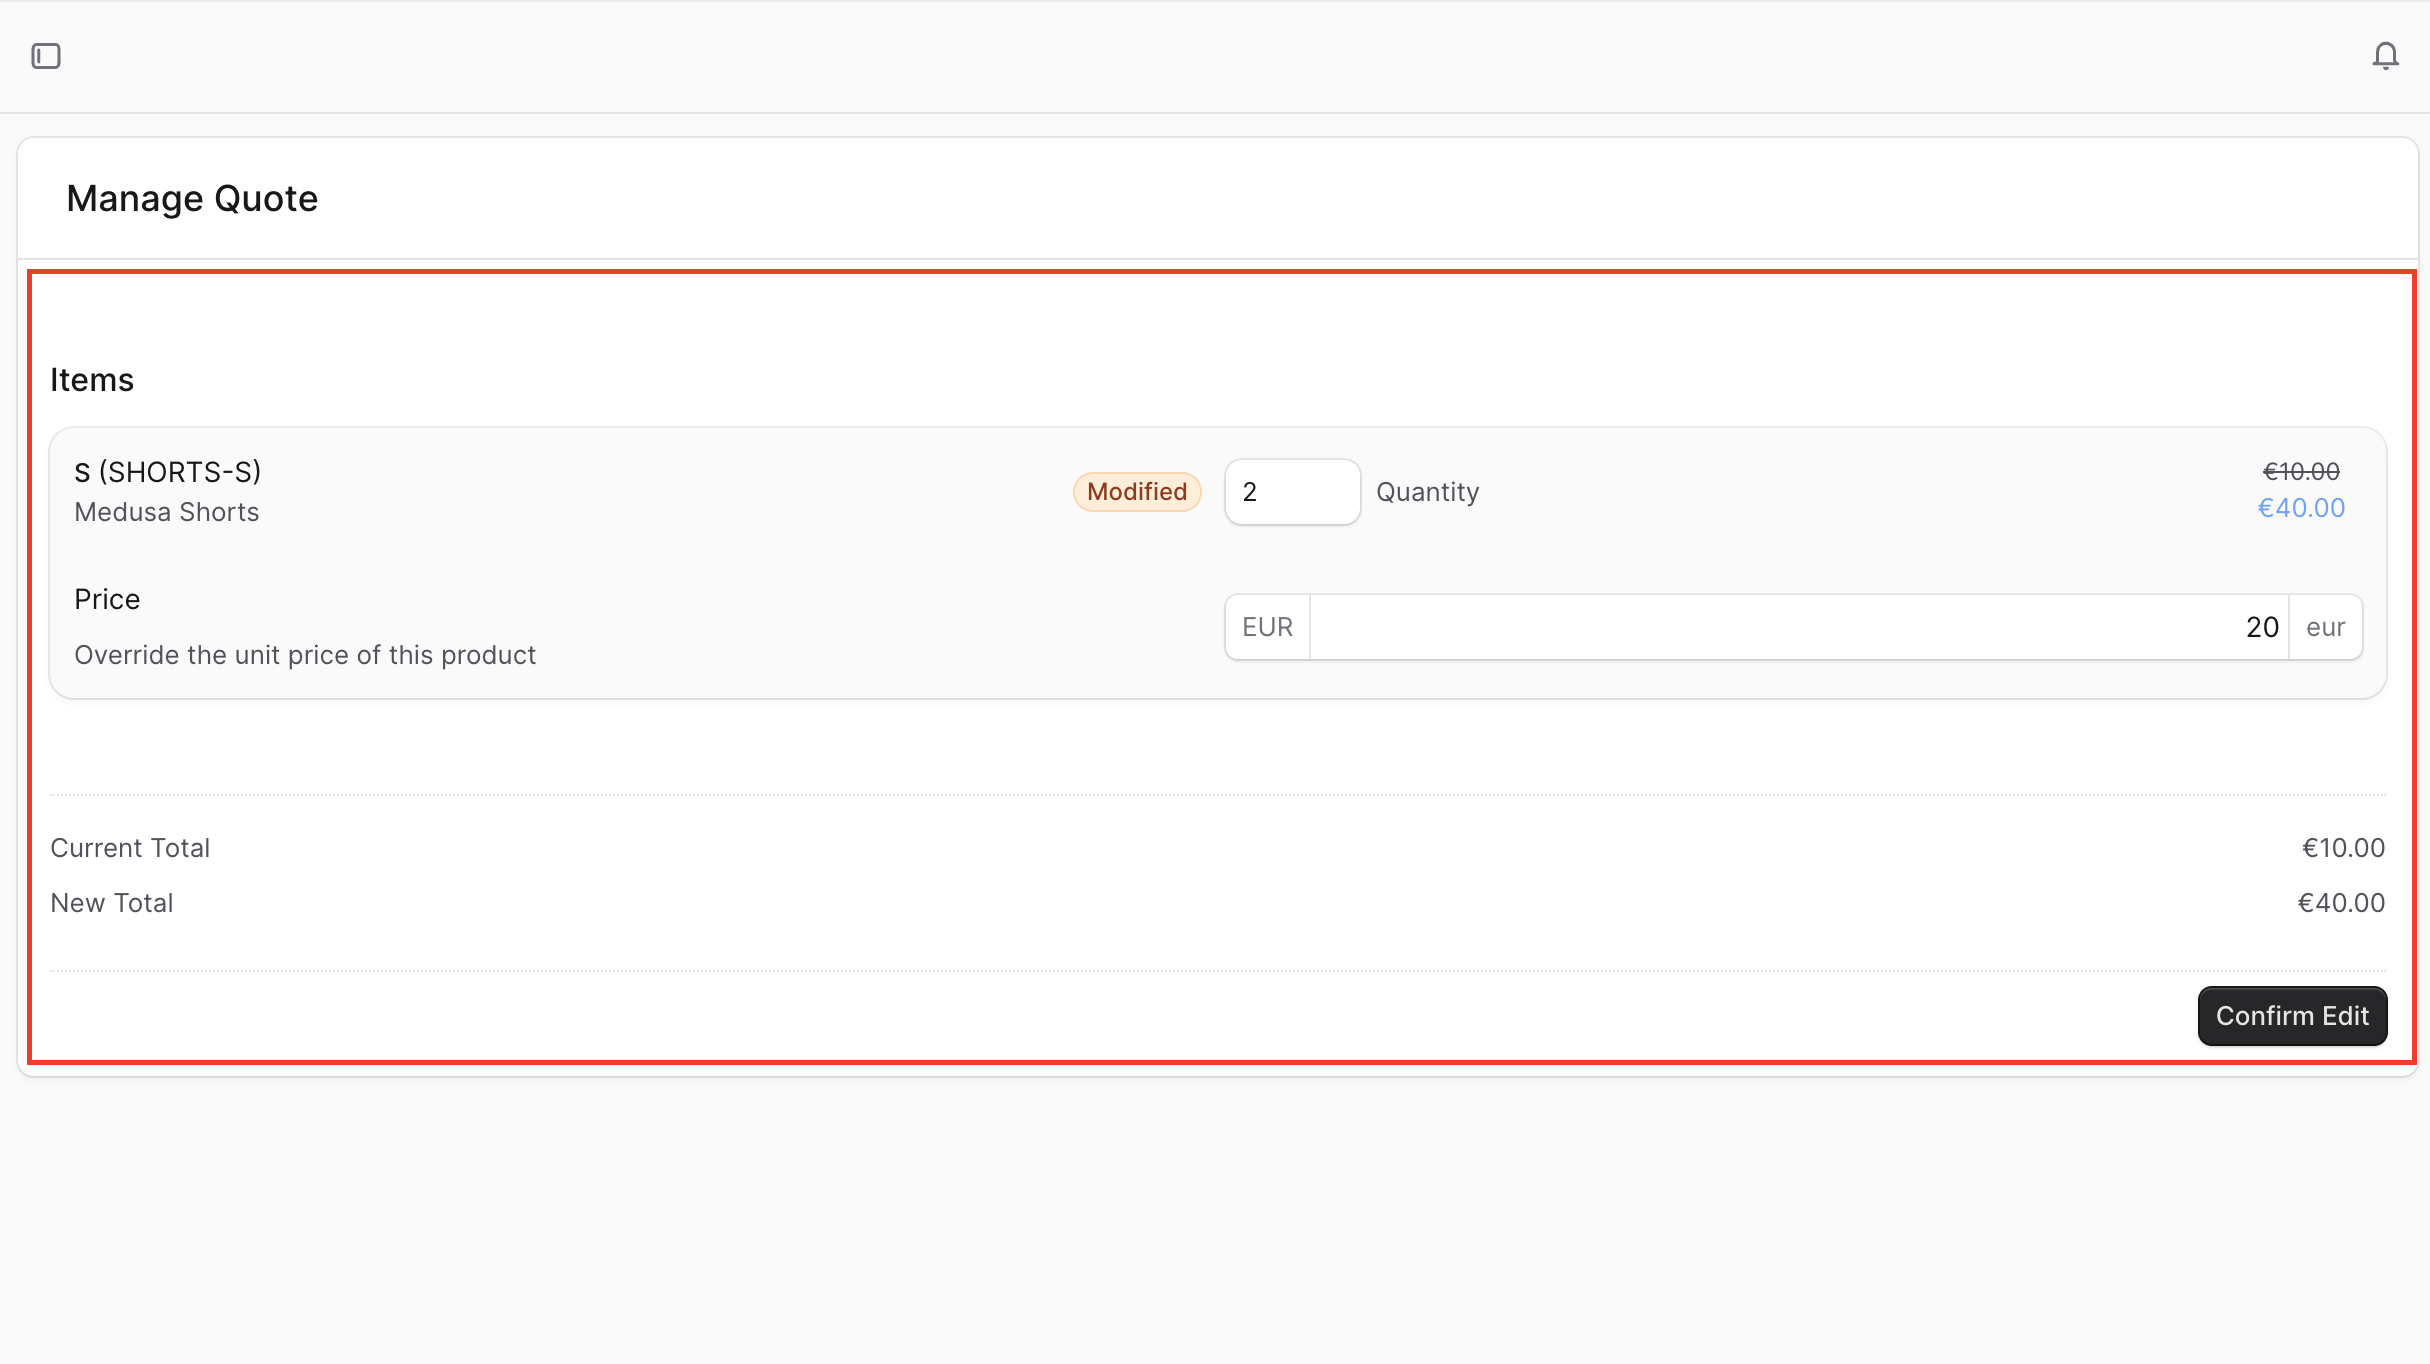Adjust the quantity stepper showing 2

tap(1292, 491)
